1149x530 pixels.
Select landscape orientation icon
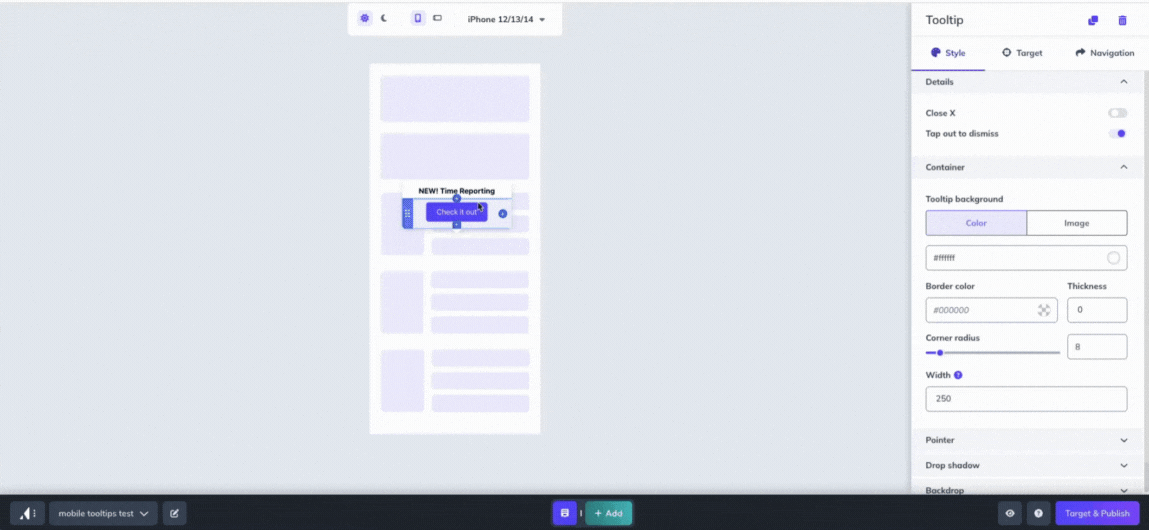tap(437, 18)
